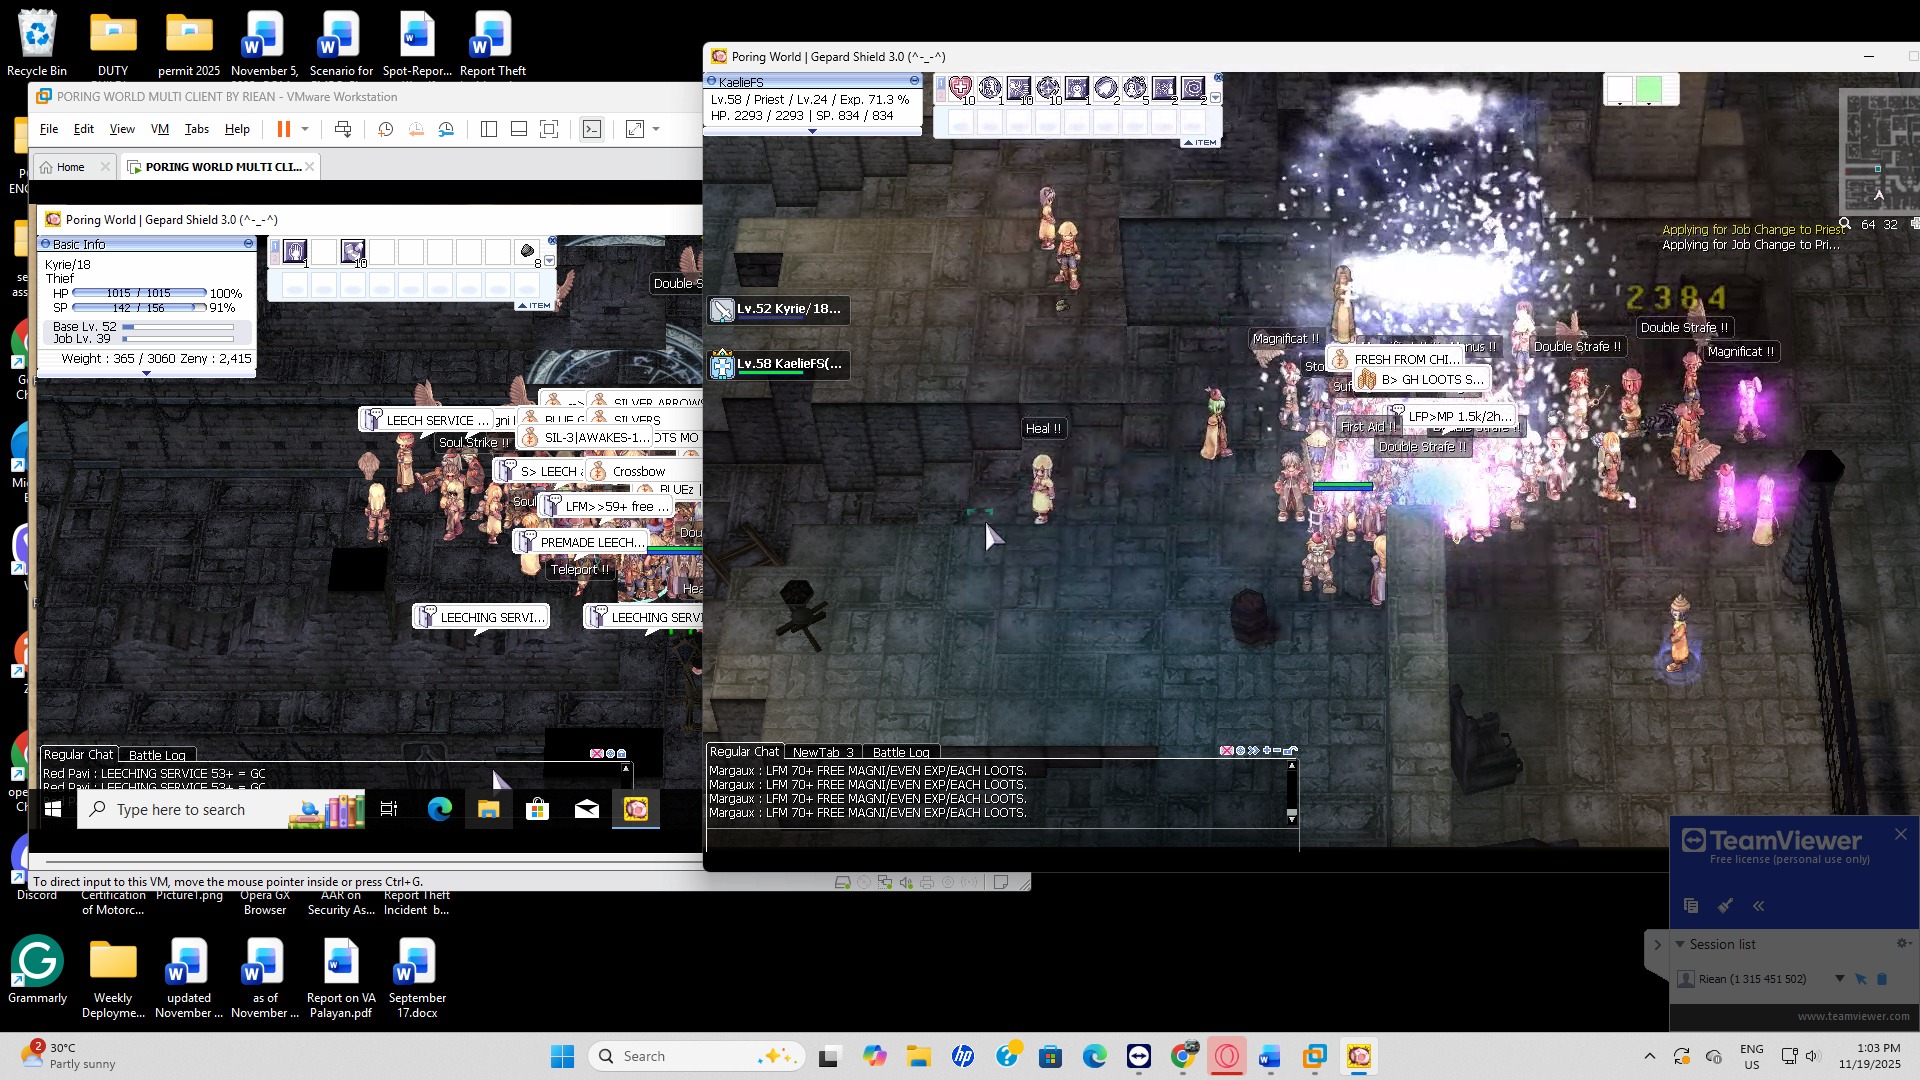Pause the VM in VMware toolbar
The width and height of the screenshot is (1920, 1080).
coord(283,129)
